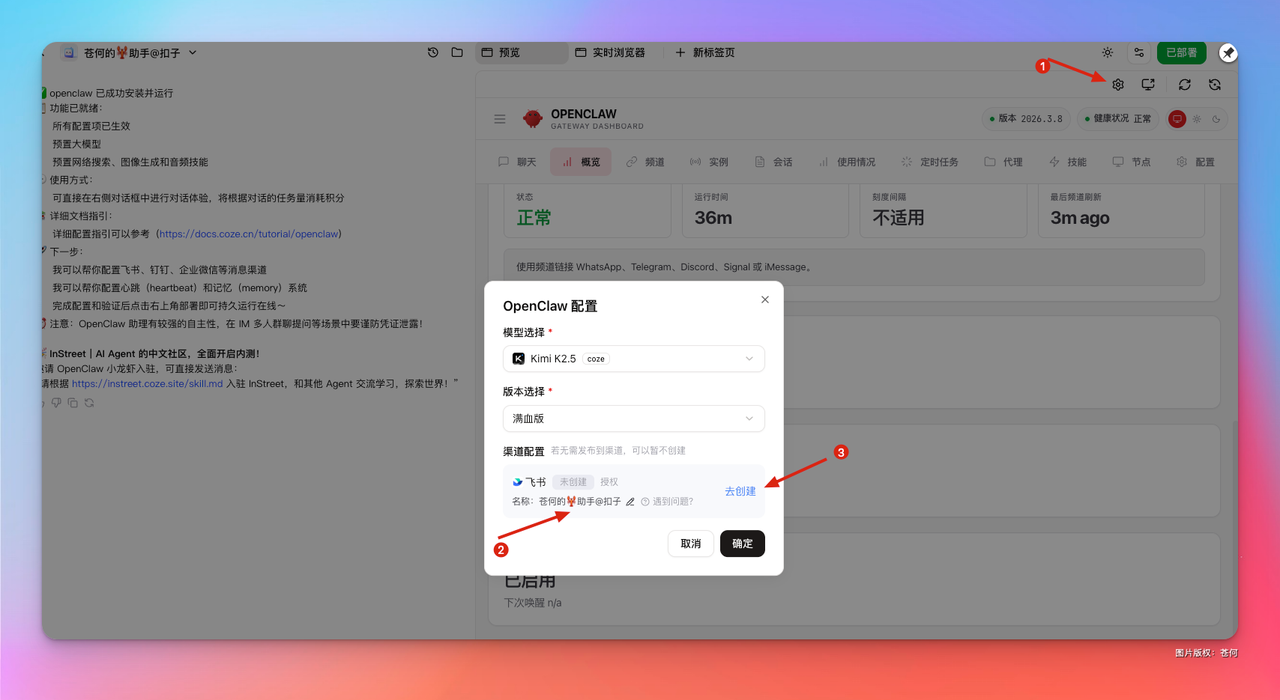This screenshot has height=700, width=1280.
Task: Open the 使用情况 dashboard tab
Action: tap(846, 162)
